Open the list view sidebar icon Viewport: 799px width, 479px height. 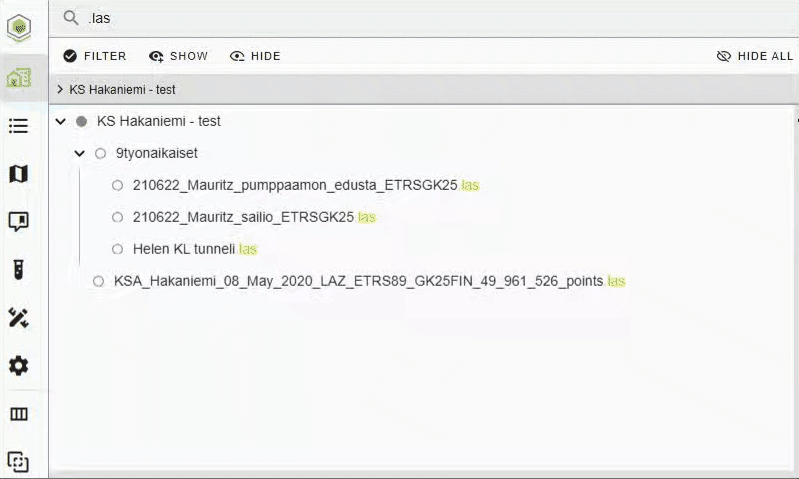(18, 125)
